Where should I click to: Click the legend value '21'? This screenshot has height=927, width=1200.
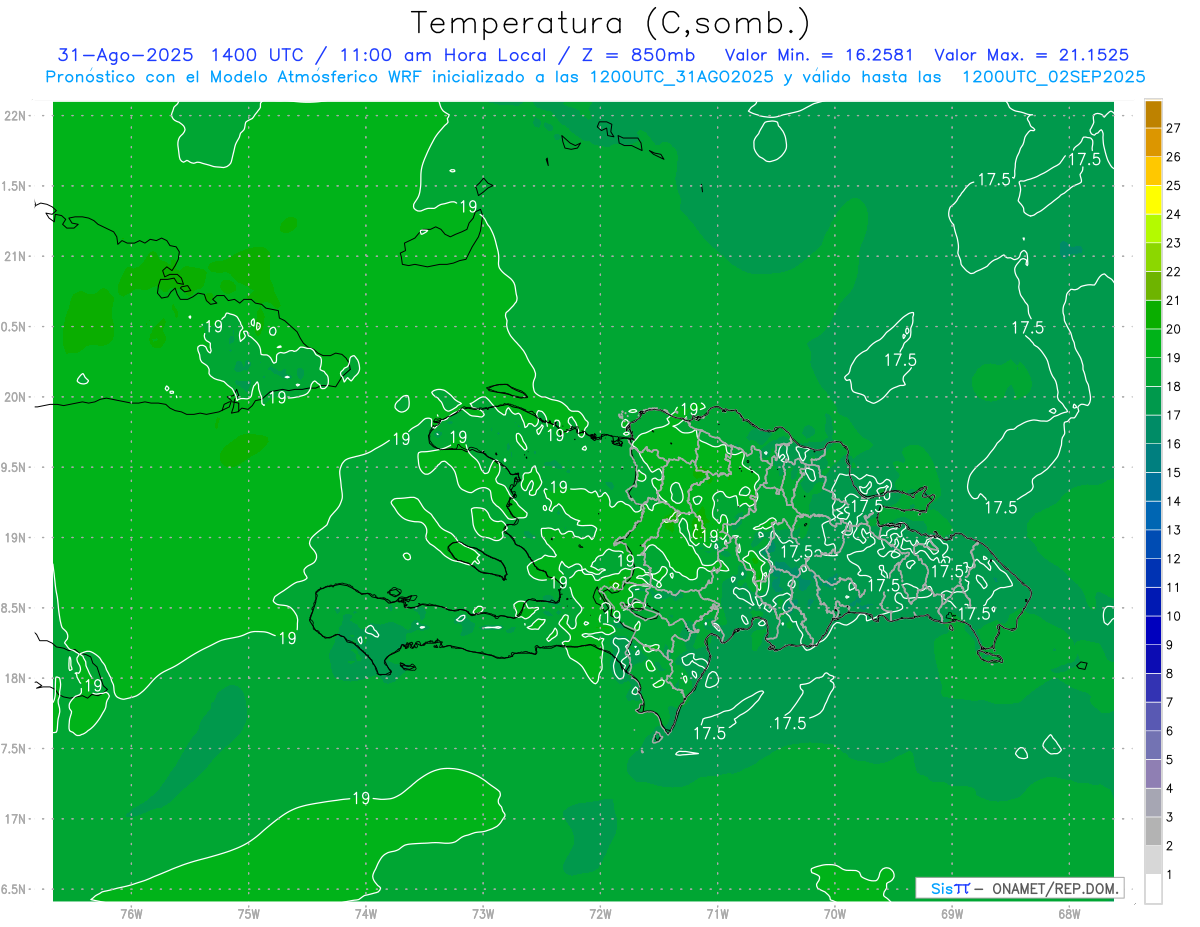coord(1174,300)
